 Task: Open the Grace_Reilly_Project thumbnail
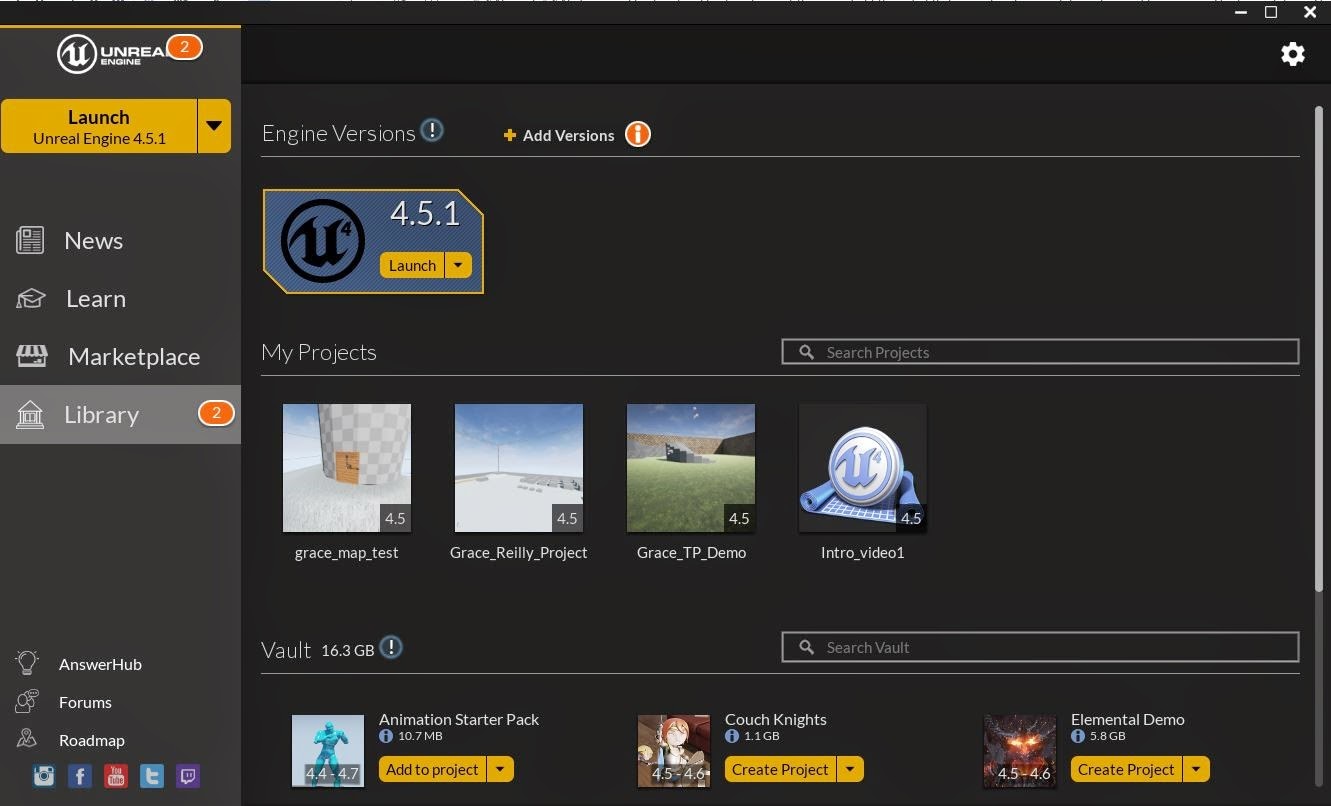(519, 468)
